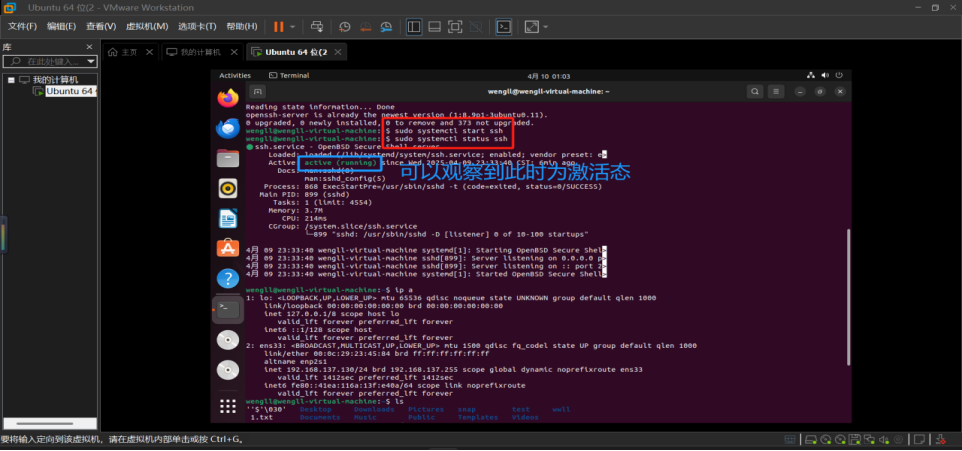Open Ubuntu Software from the dock

tap(228, 249)
